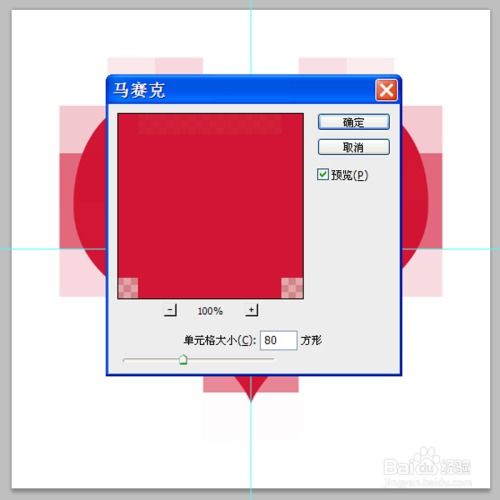Click the 100% preview zoom label
Image resolution: width=500 pixels, height=500 pixels.
pyautogui.click(x=210, y=311)
